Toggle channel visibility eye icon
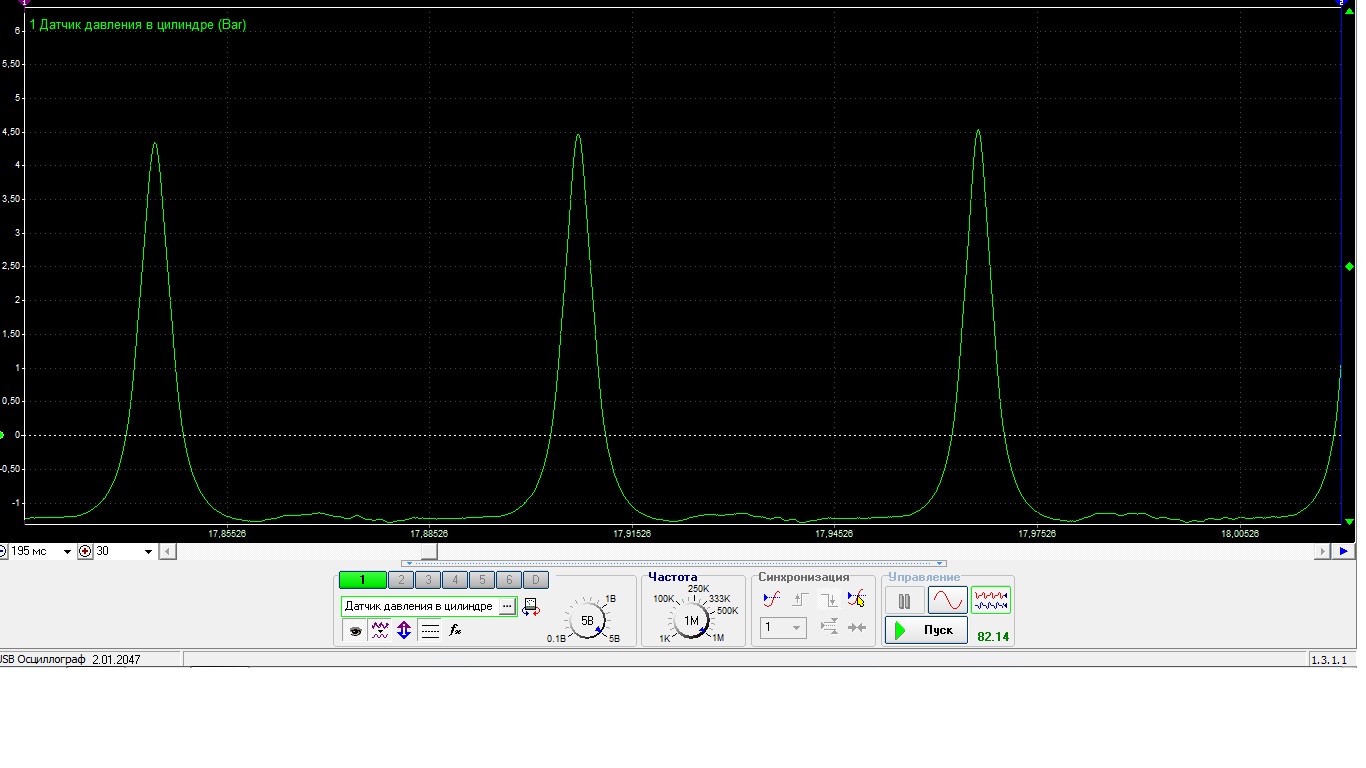 [x=355, y=631]
